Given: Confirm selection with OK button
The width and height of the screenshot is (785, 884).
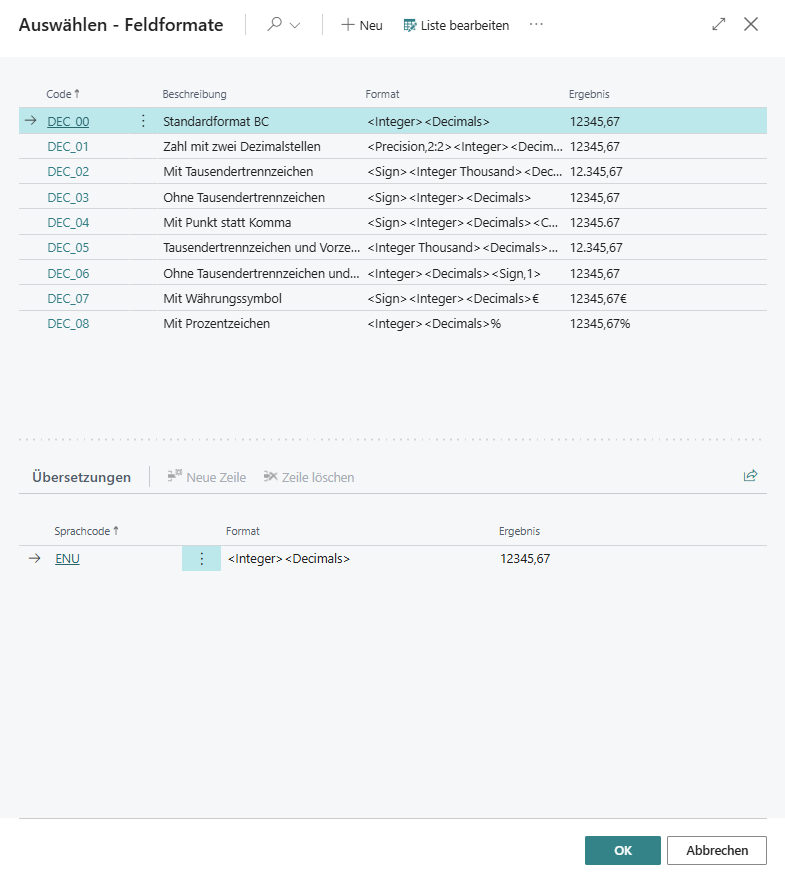Looking at the screenshot, I should 622,850.
